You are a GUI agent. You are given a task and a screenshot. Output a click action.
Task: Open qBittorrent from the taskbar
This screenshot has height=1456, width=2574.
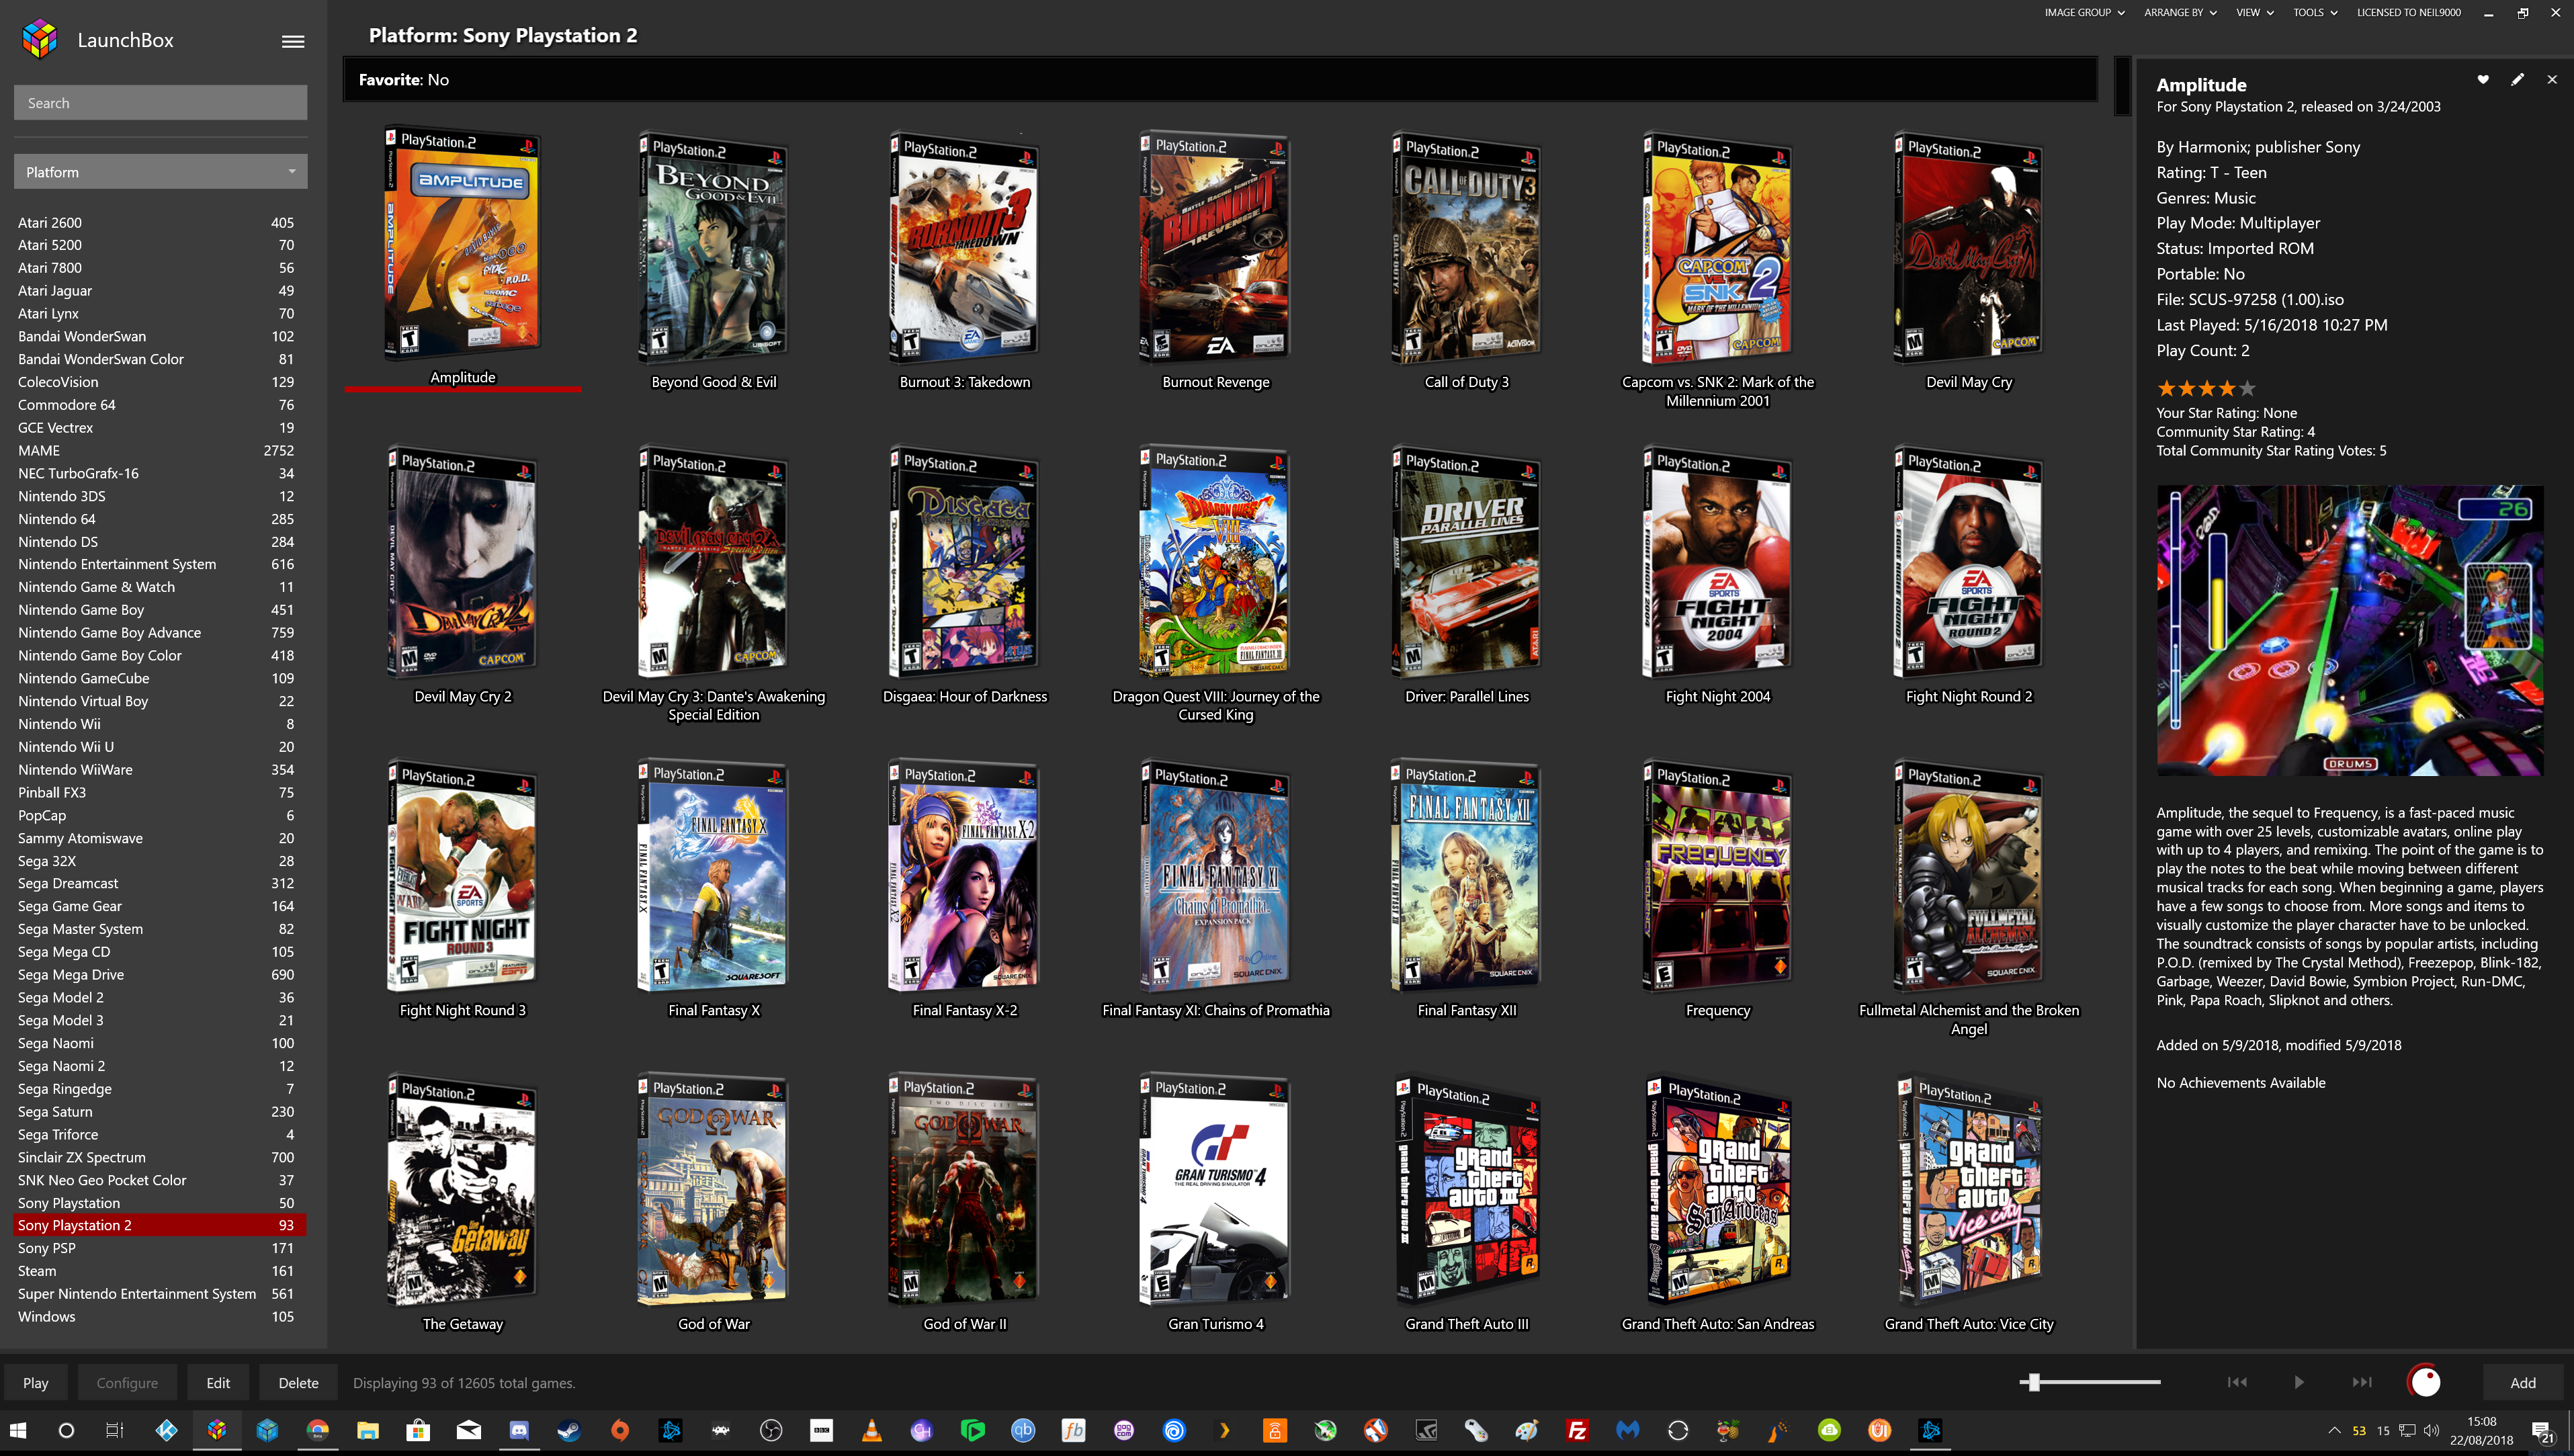coord(1022,1430)
